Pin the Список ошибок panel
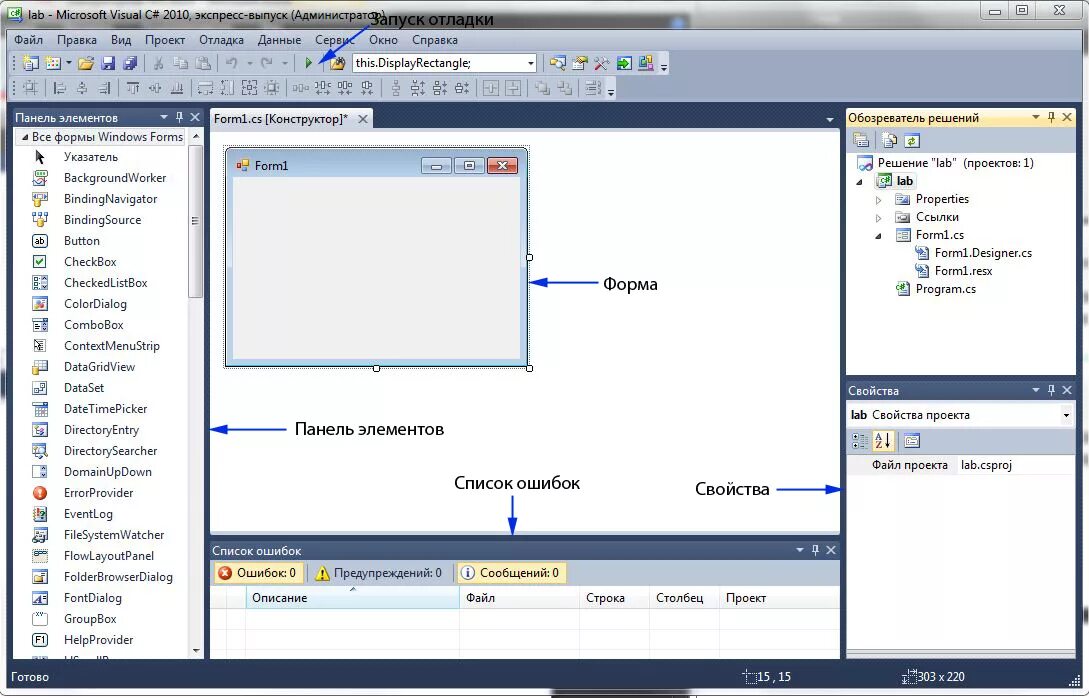This screenshot has height=698, width=1089. [x=815, y=550]
